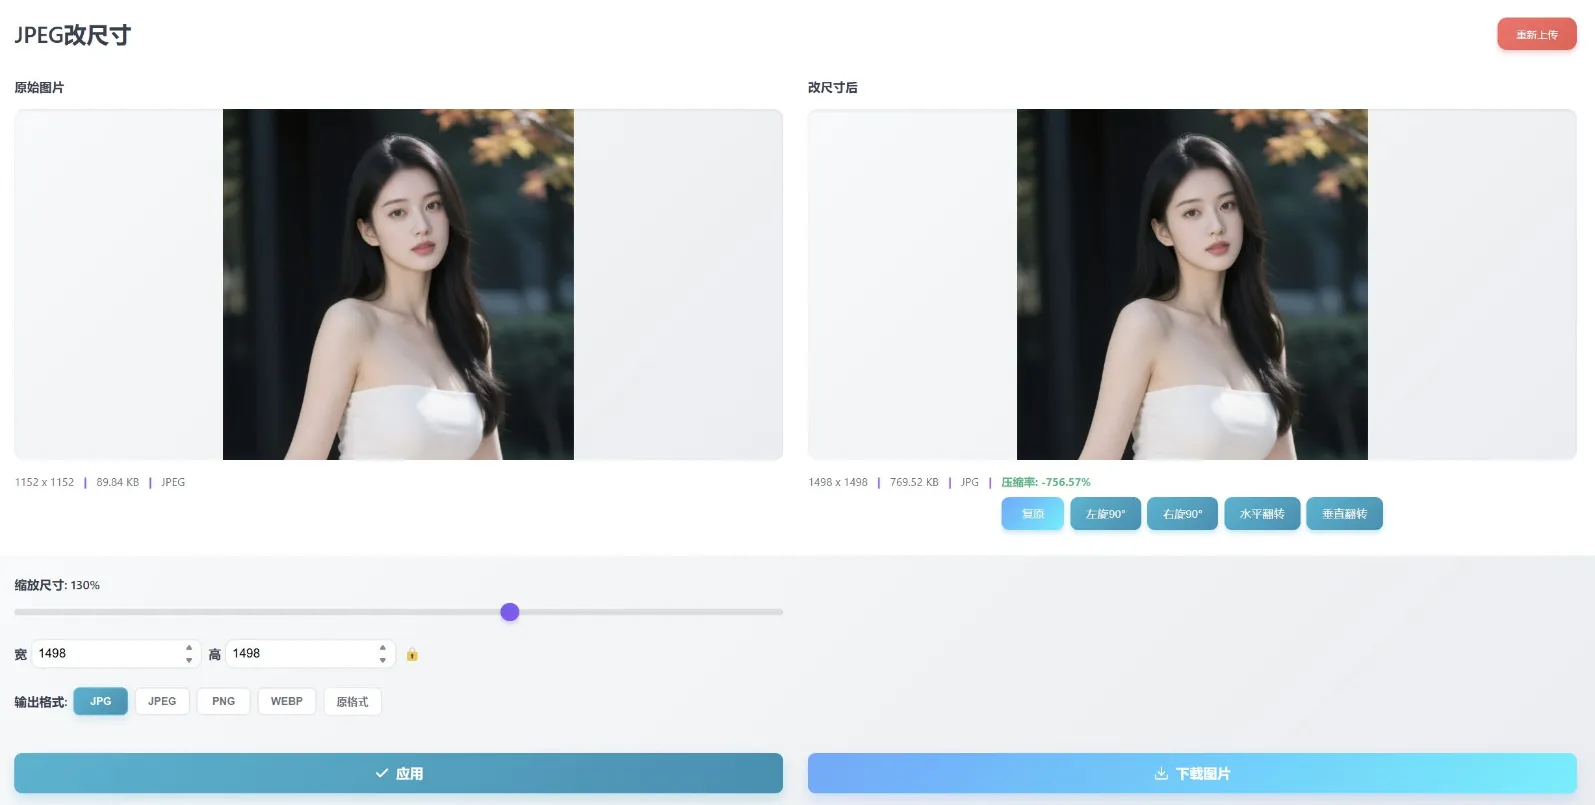This screenshot has height=805, width=1595.
Task: Click the 压缩率: -756.57% text
Action: (1046, 482)
